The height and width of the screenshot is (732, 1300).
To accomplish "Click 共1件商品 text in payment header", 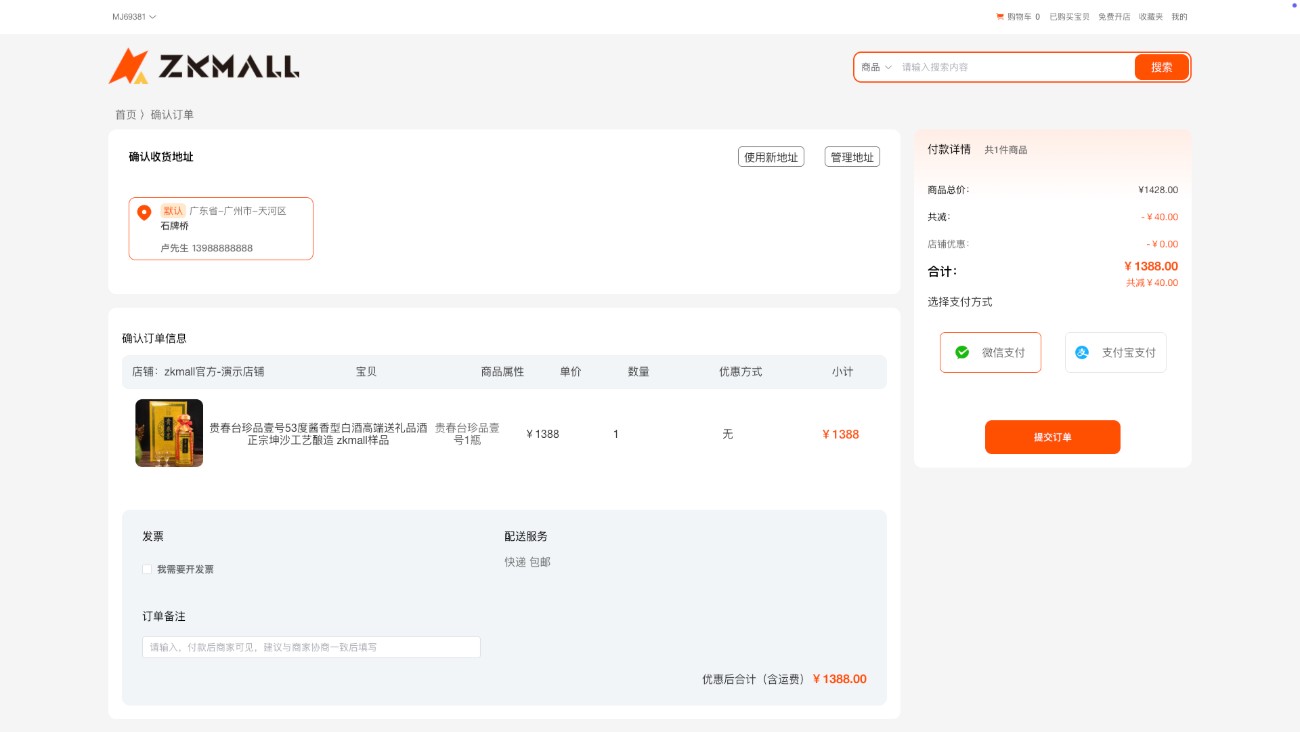I will pyautogui.click(x=1006, y=150).
